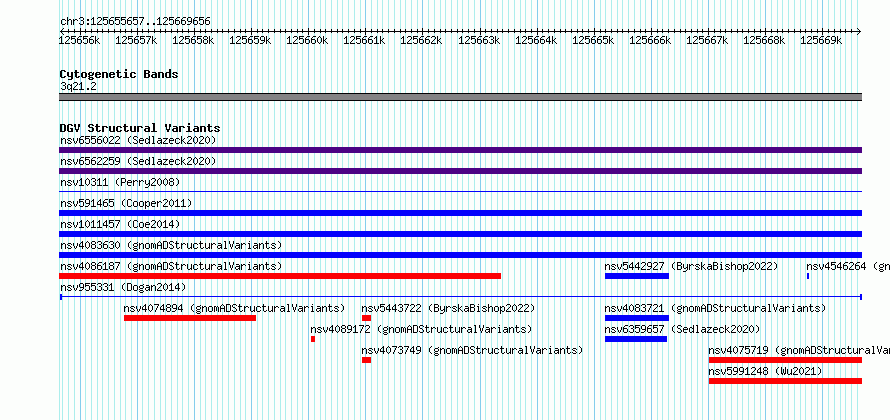890x420 pixels.
Task: Click the blue bar under nsv4083630
Action: point(460,255)
